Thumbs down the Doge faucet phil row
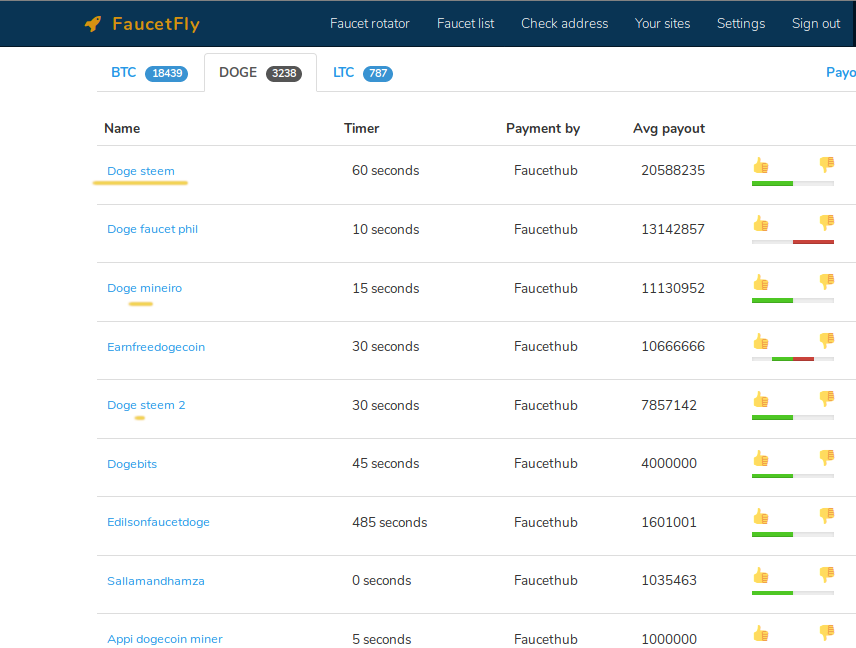 827,222
